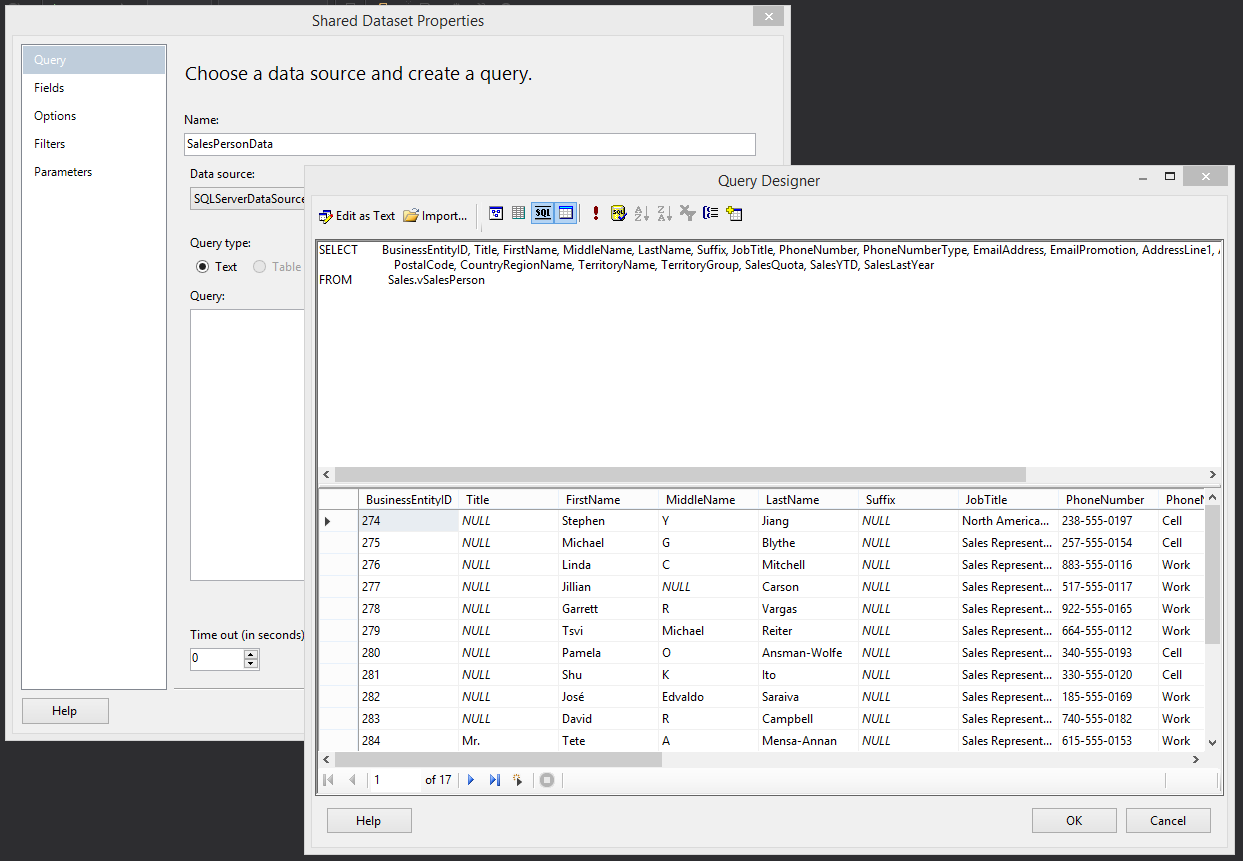Click the Add Table icon
The image size is (1243, 861).
(734, 213)
